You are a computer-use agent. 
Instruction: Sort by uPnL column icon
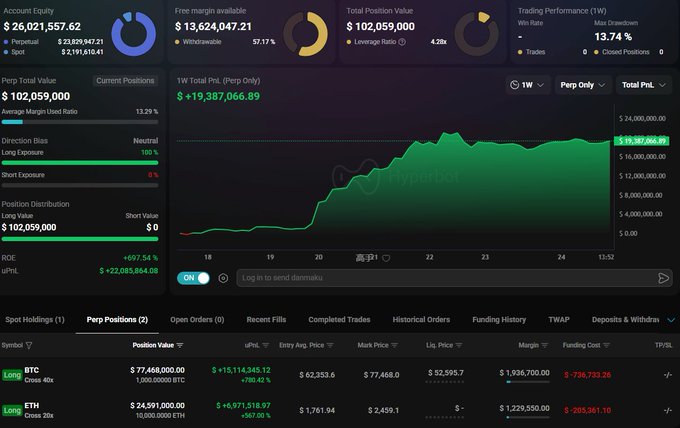click(266, 346)
